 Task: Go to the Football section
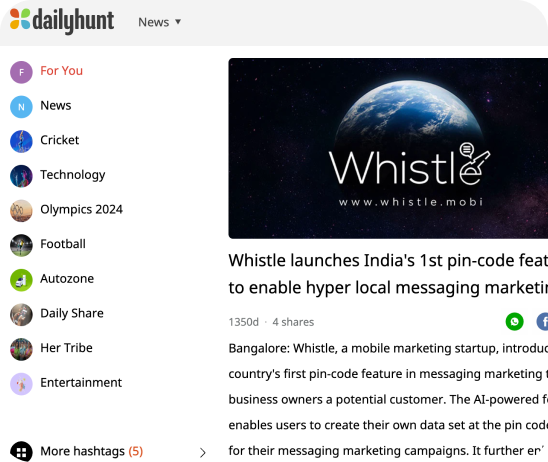[63, 244]
